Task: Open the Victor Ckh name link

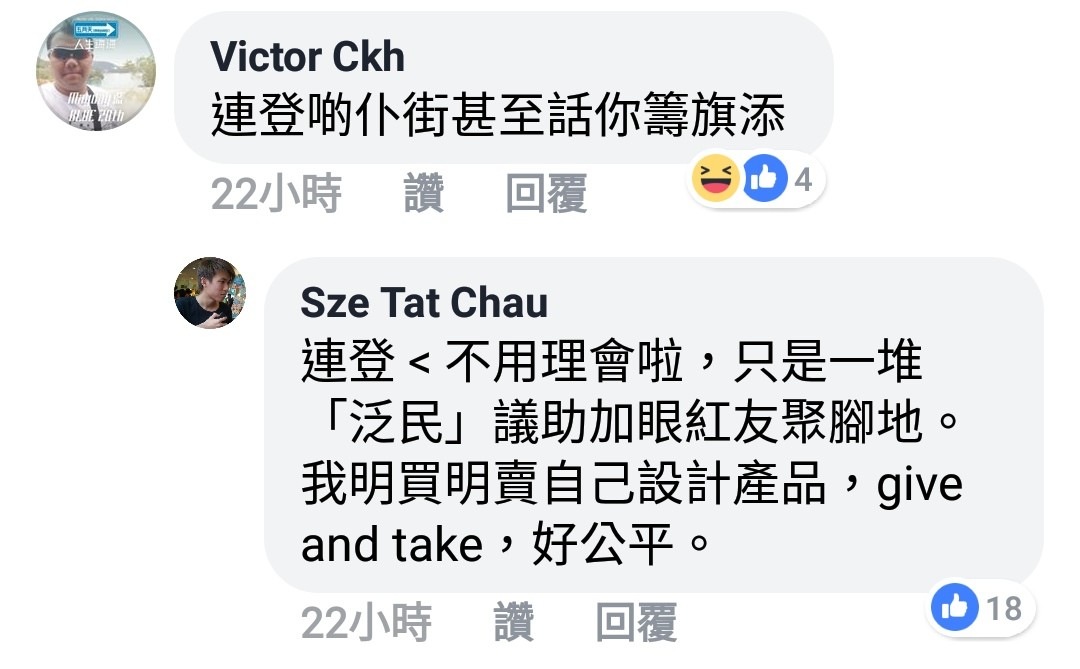Action: pos(307,56)
